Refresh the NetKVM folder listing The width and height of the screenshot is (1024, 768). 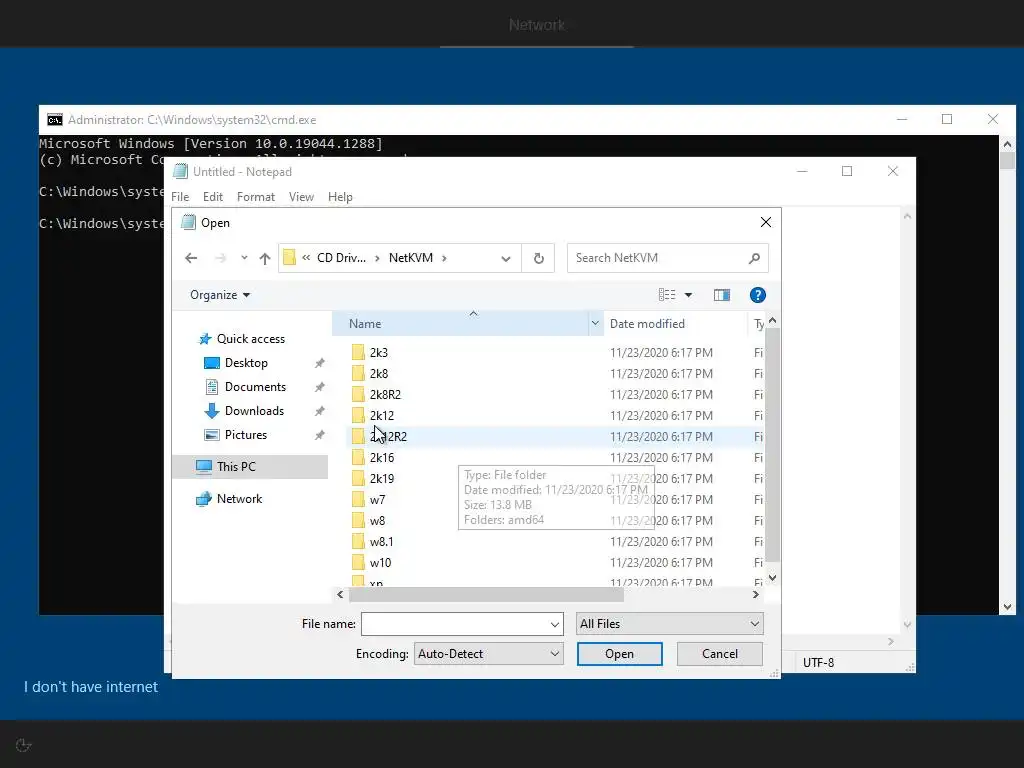coord(538,258)
